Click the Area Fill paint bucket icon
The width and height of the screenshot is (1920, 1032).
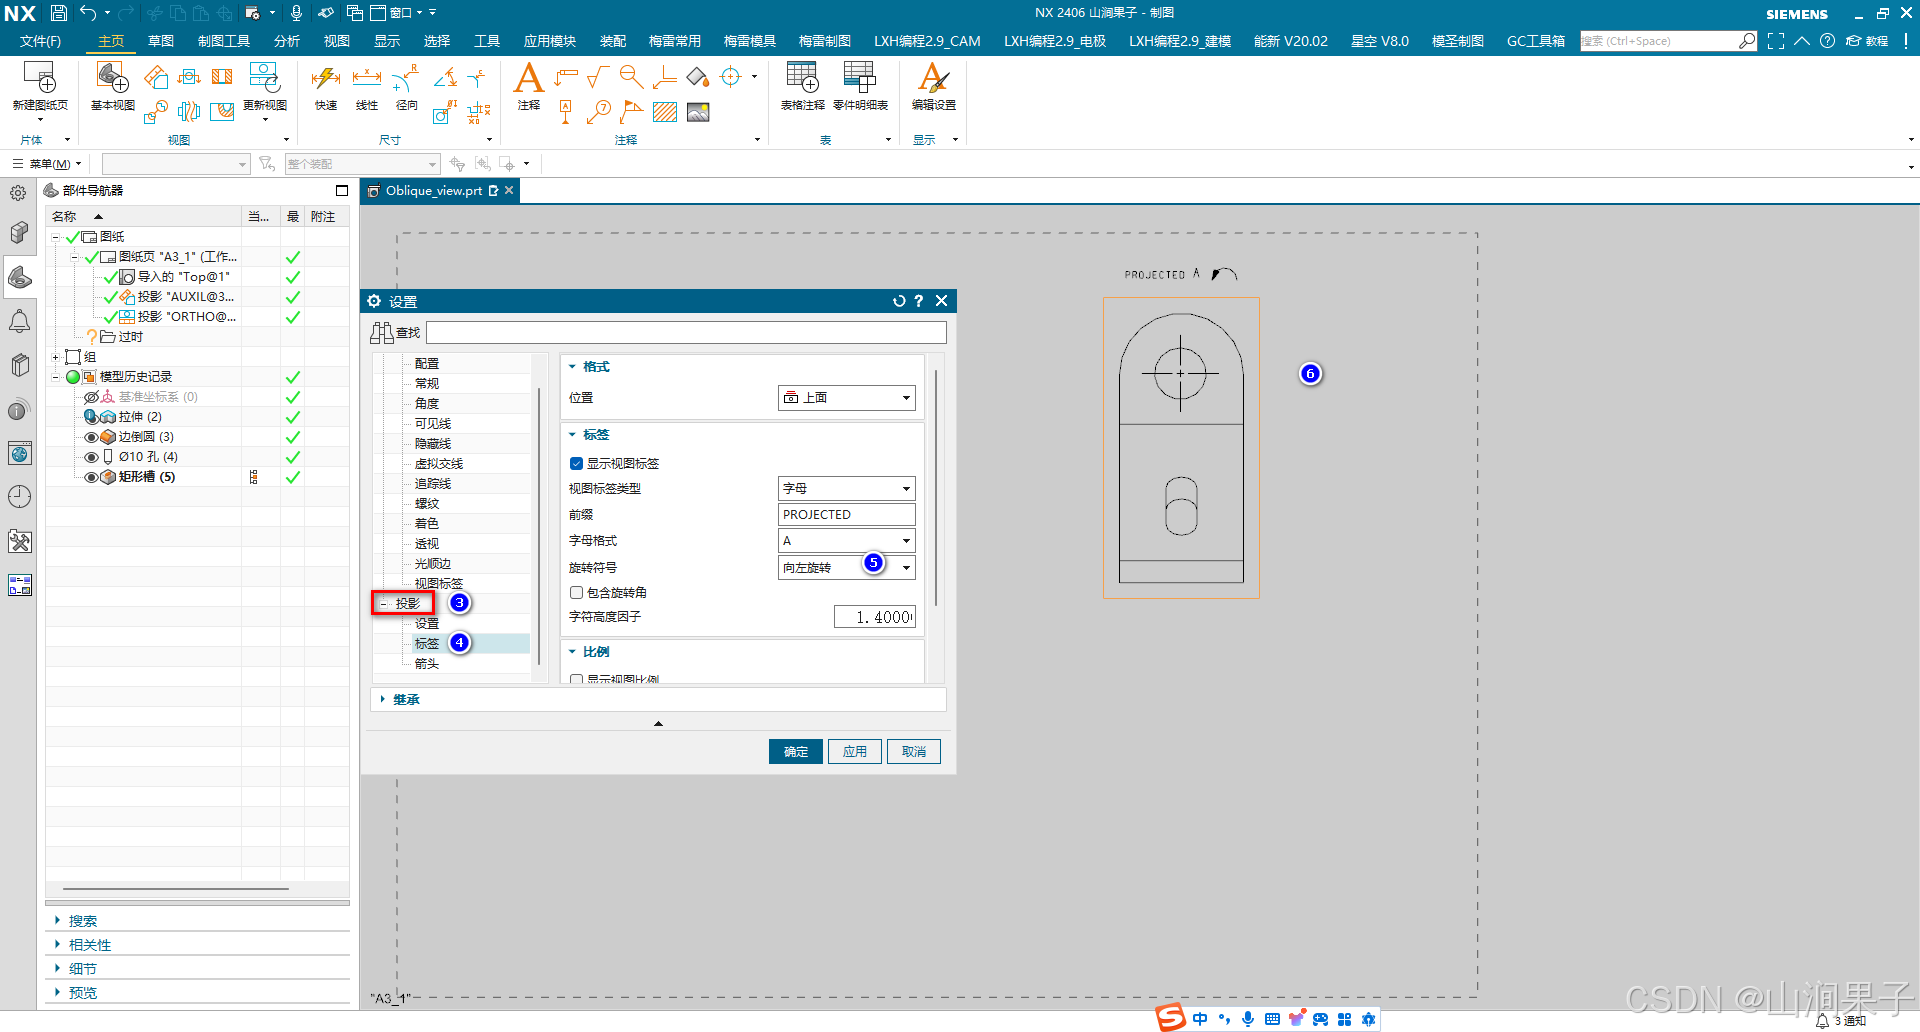pos(698,77)
